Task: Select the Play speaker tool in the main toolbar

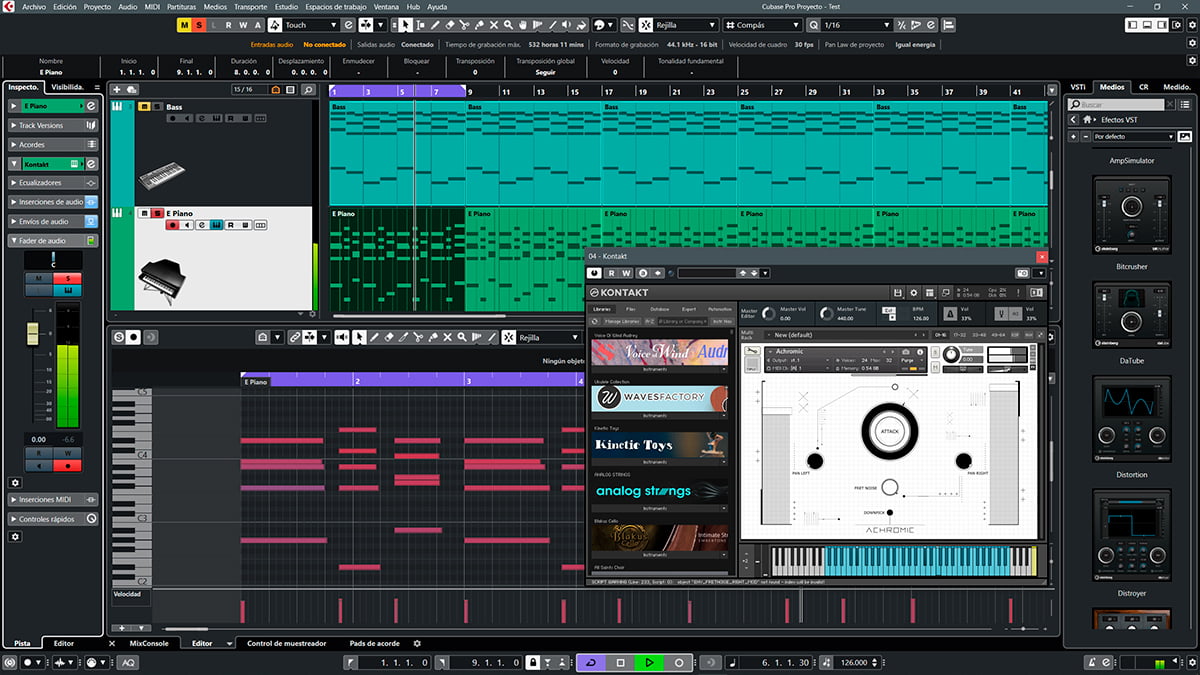Action: 566,24
